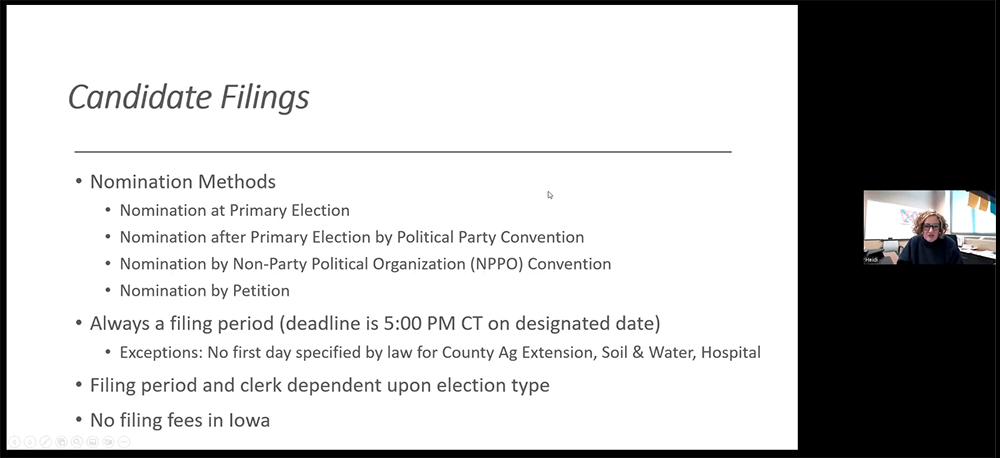Toggle subtitles icon in slideshow toolbar
1000x458 pixels.
point(92,441)
